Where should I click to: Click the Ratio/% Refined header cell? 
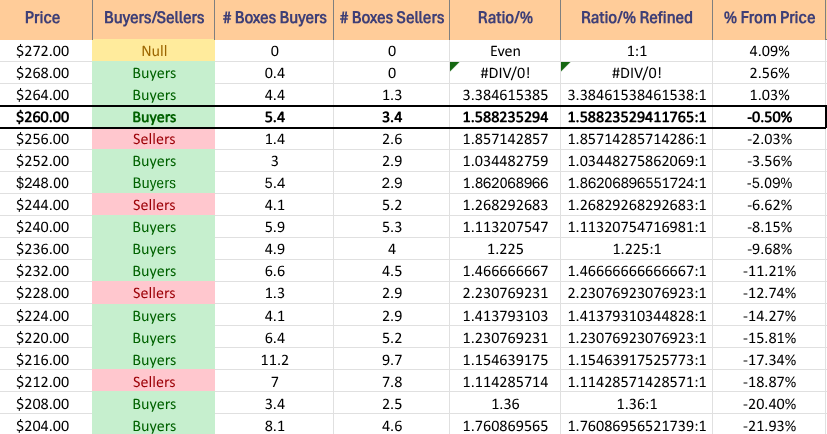click(635, 19)
